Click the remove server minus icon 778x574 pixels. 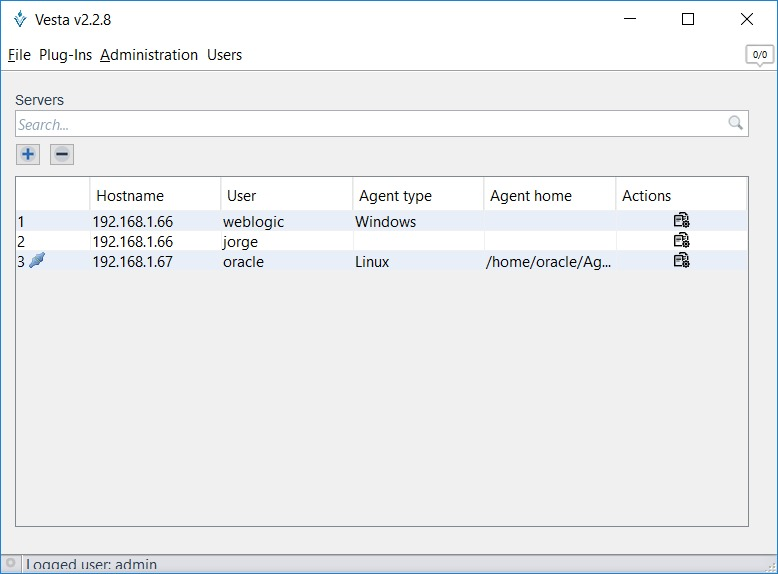click(x=62, y=154)
